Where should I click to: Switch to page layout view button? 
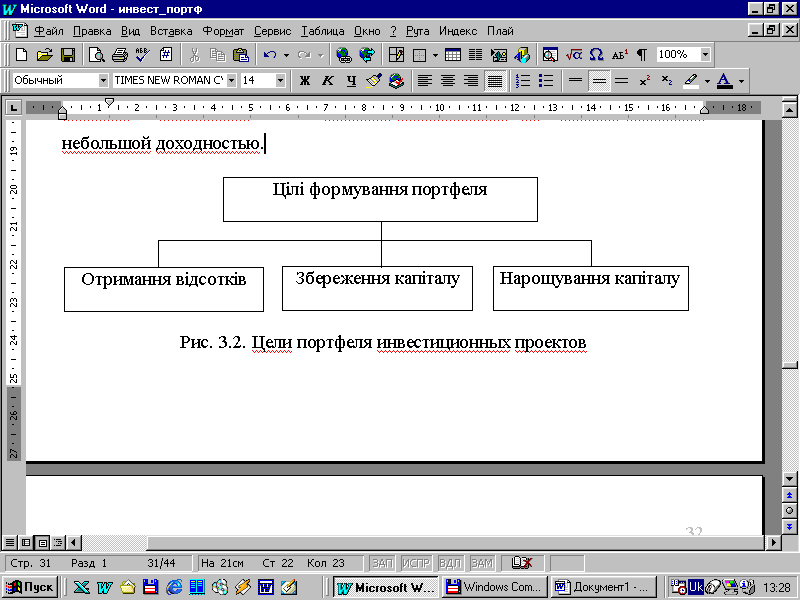[42, 543]
